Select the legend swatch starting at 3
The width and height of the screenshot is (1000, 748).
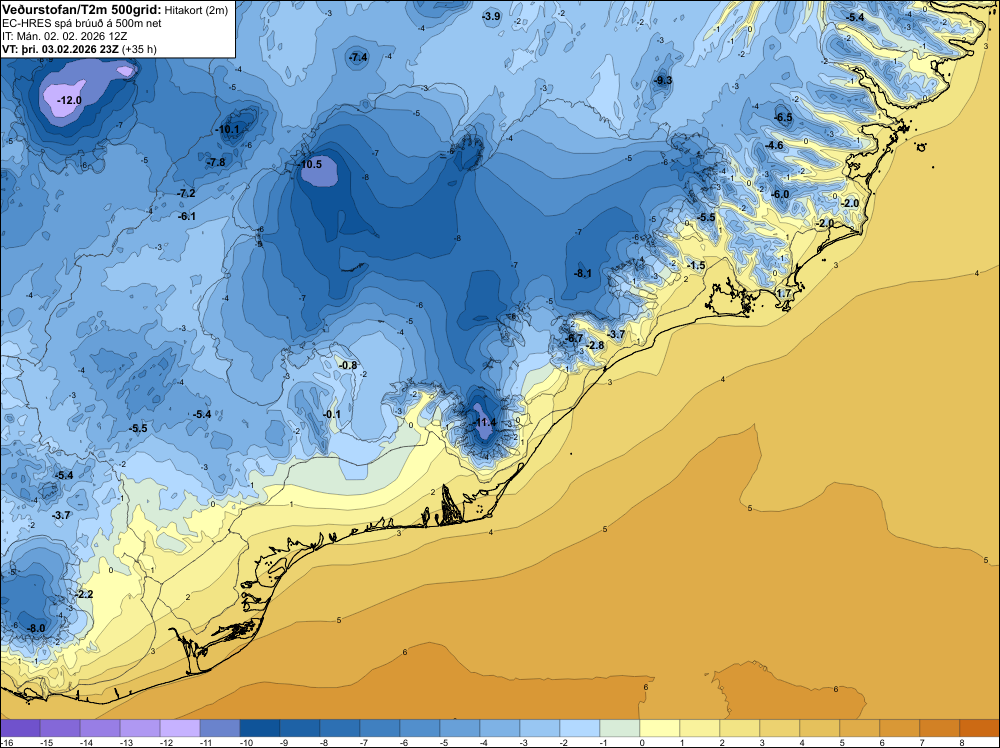tap(779, 728)
